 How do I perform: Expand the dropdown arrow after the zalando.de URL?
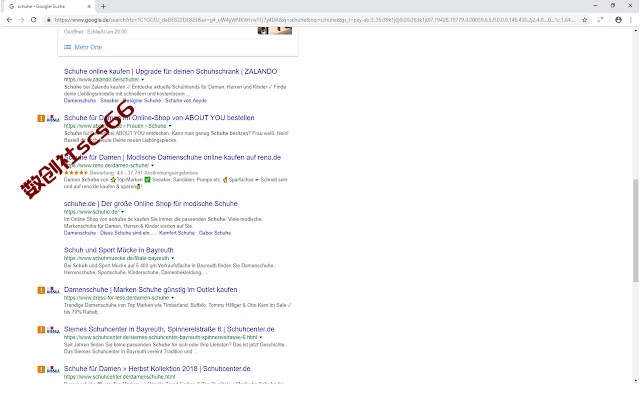pyautogui.click(x=142, y=80)
